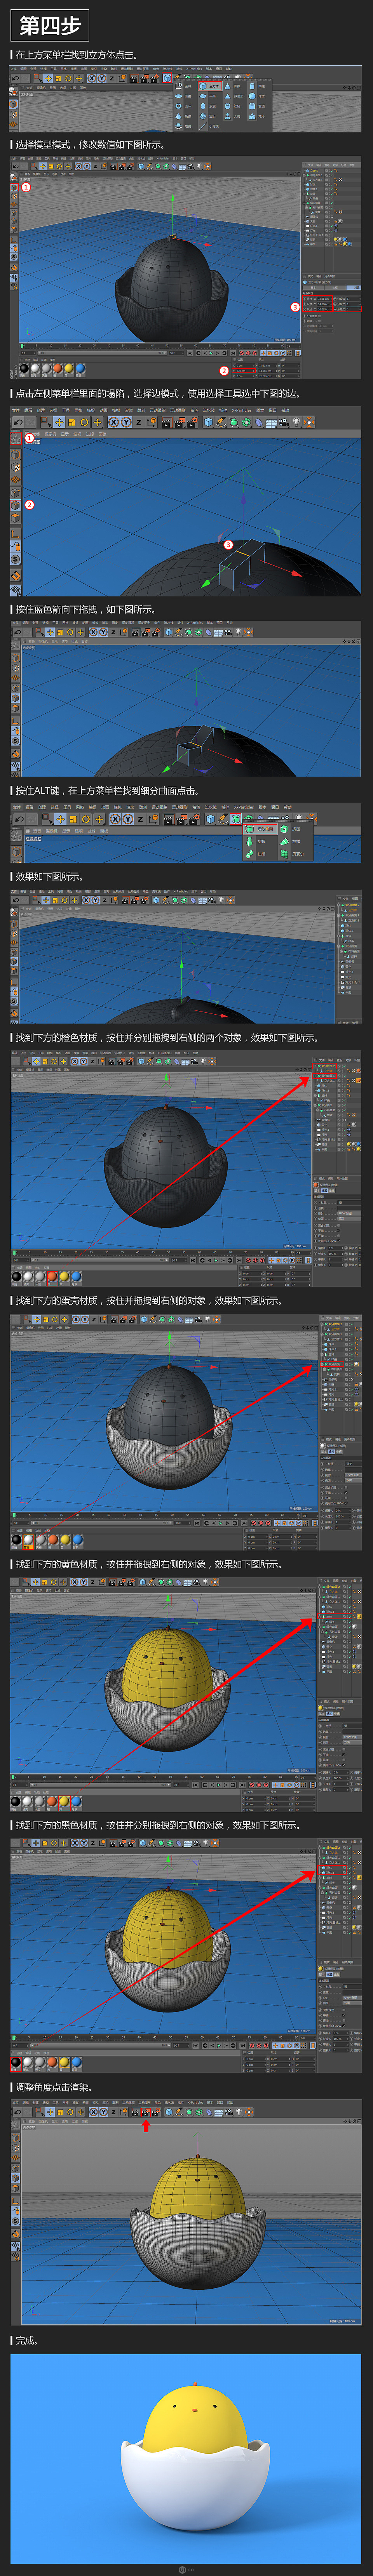Click the yellow material ball in 黄色材质 screenshot
Viewport: 373px width, 2576px height.
pyautogui.click(x=64, y=1803)
